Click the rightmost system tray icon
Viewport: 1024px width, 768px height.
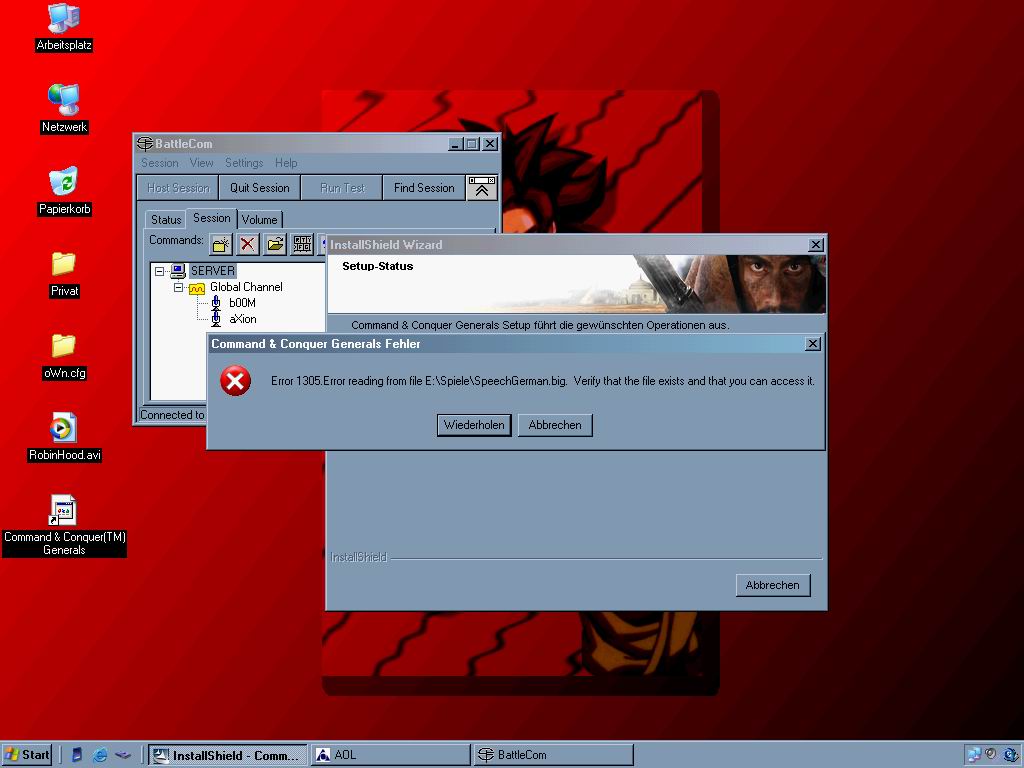click(1012, 755)
